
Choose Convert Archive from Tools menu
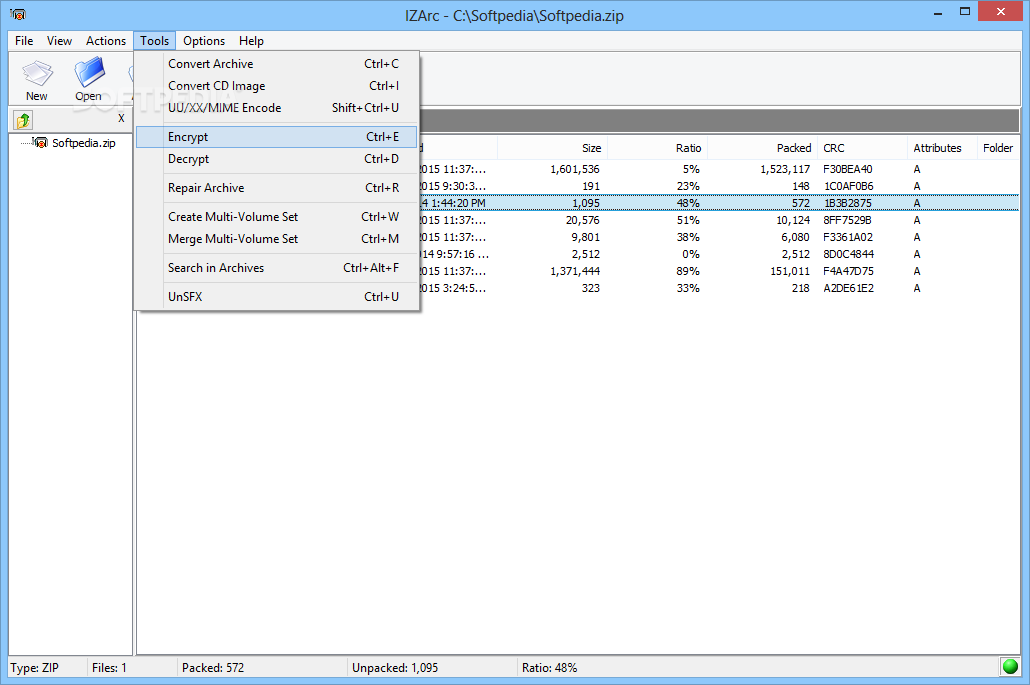click(x=277, y=64)
